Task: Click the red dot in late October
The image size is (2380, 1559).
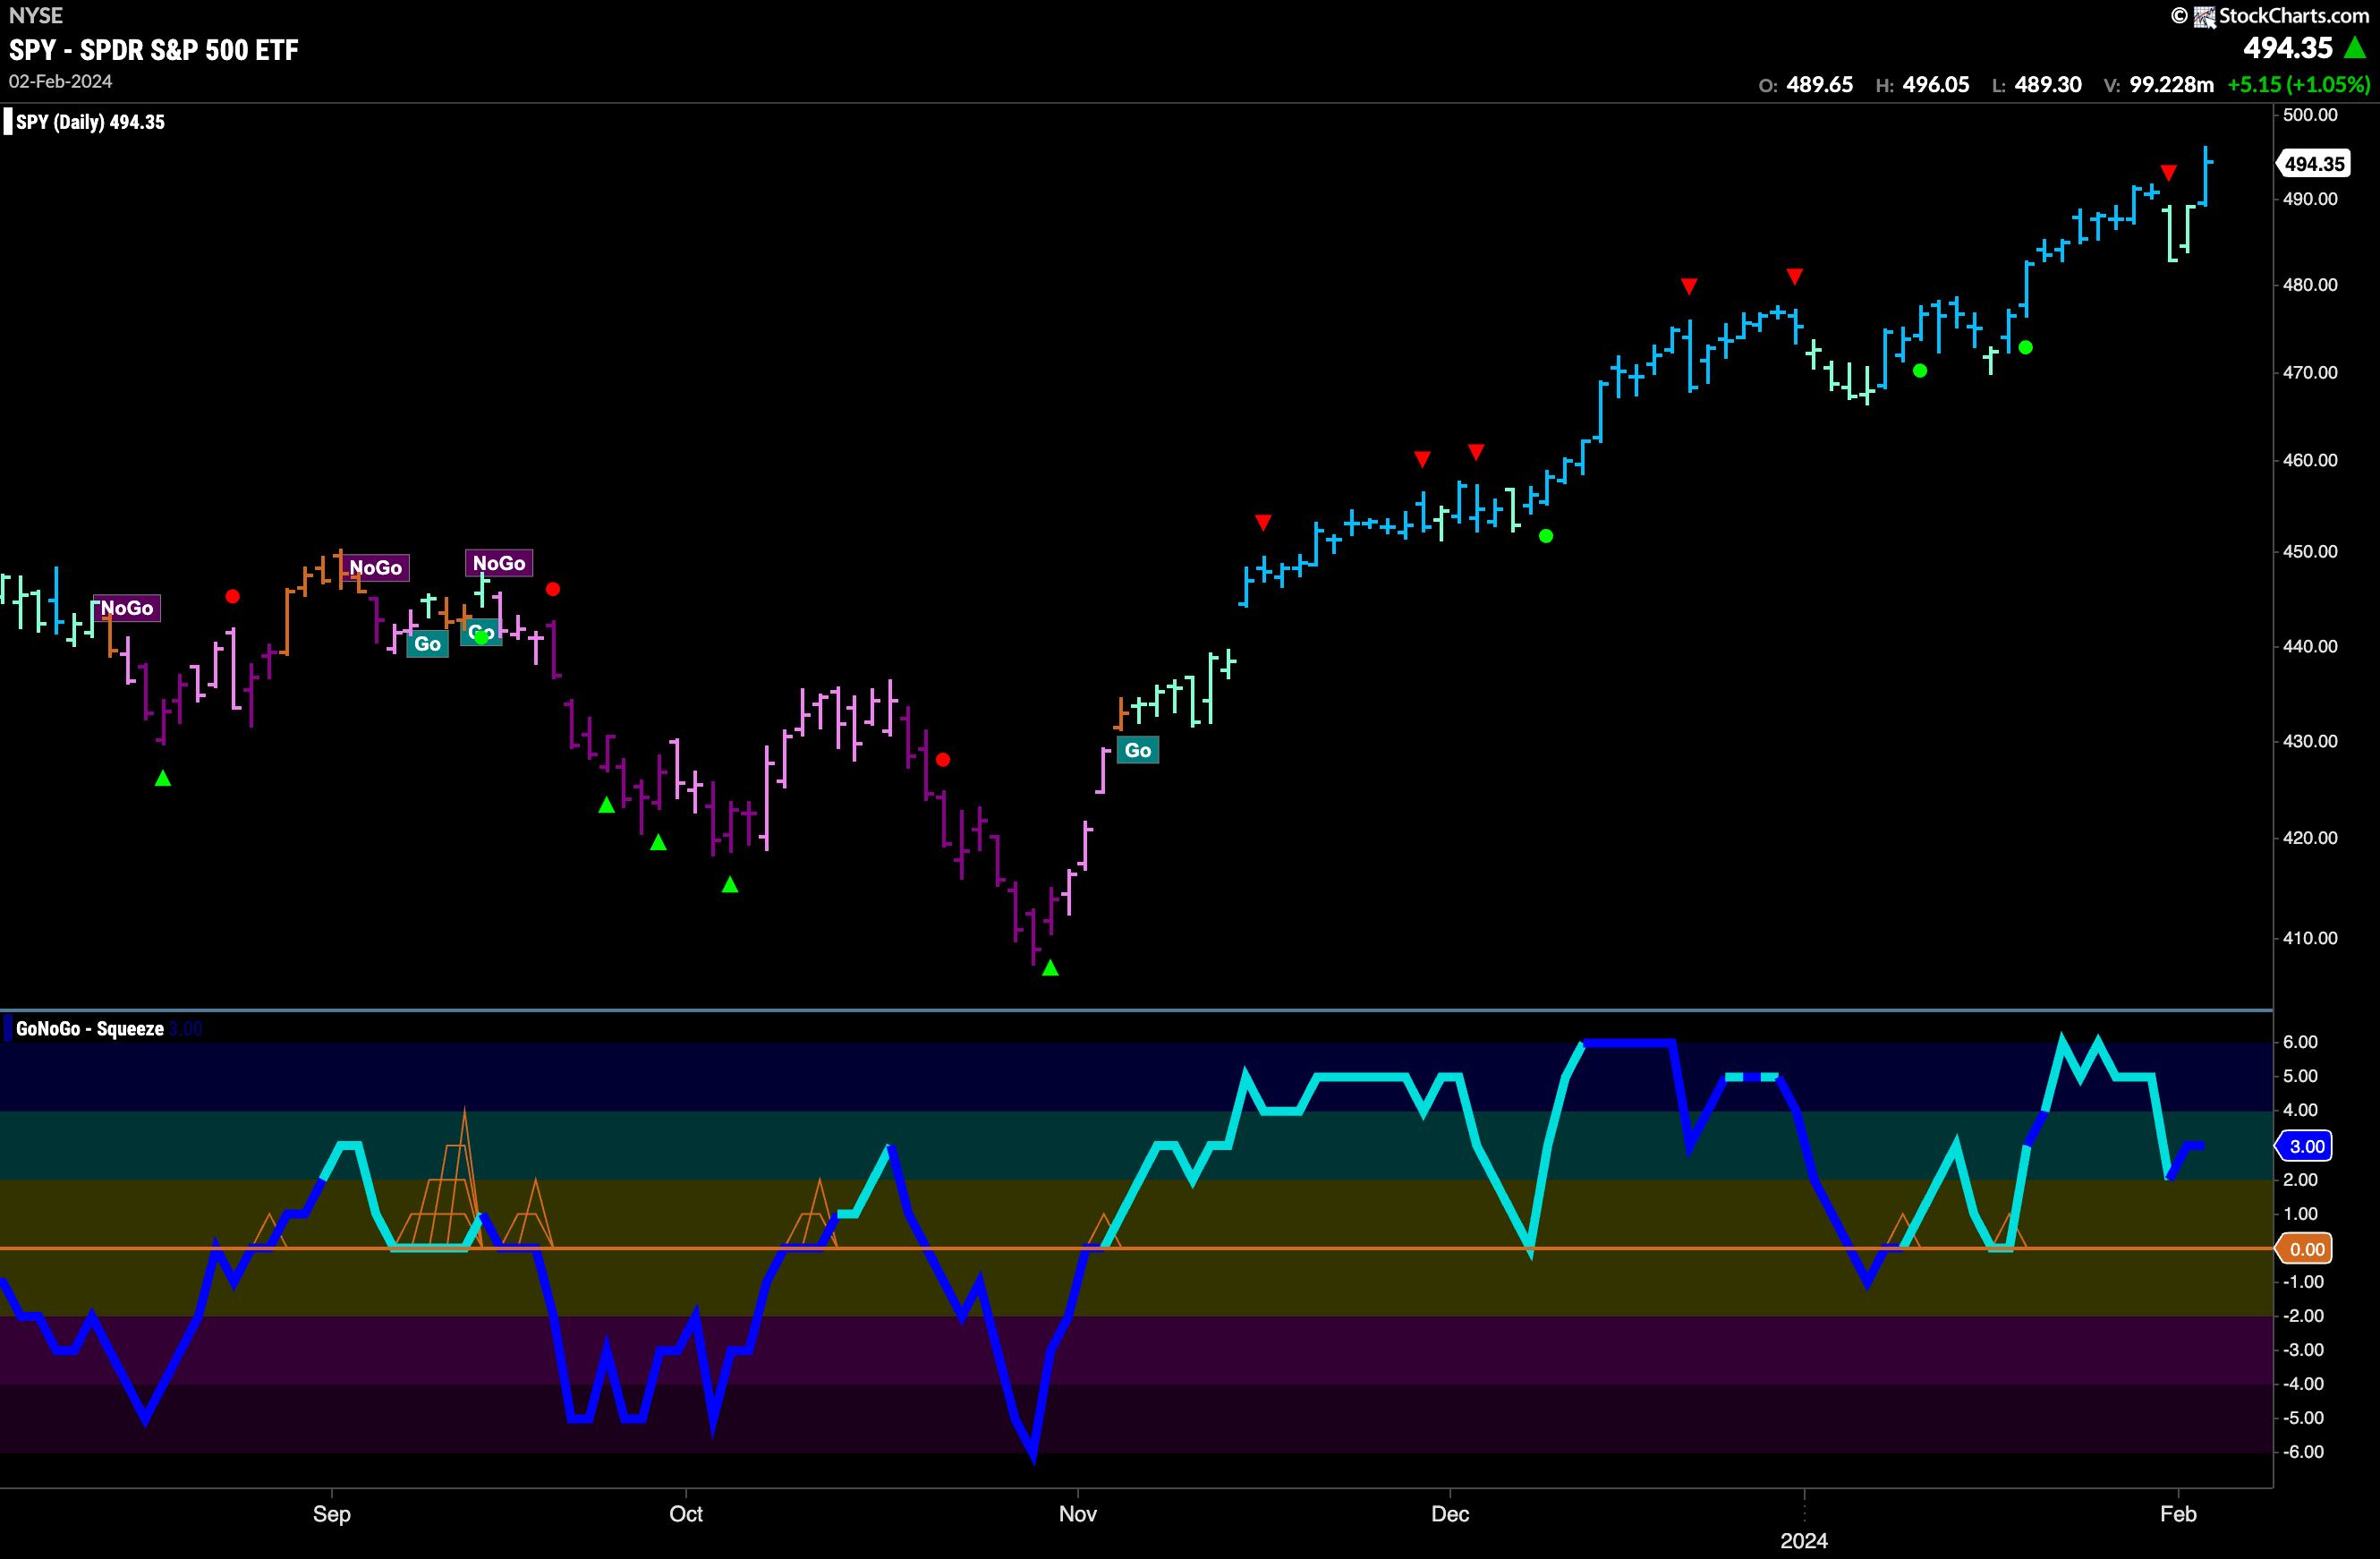Action: [x=943, y=760]
